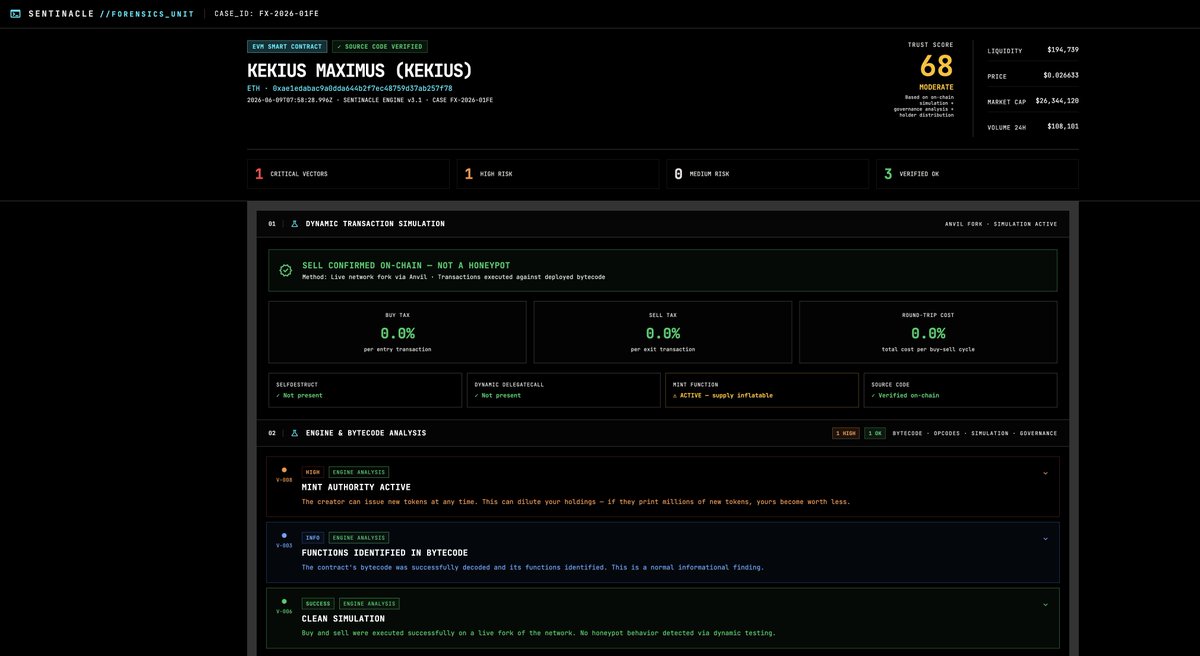
Task: Click the Engine Analysis tag on Clean Simulation finding
Action: click(369, 603)
